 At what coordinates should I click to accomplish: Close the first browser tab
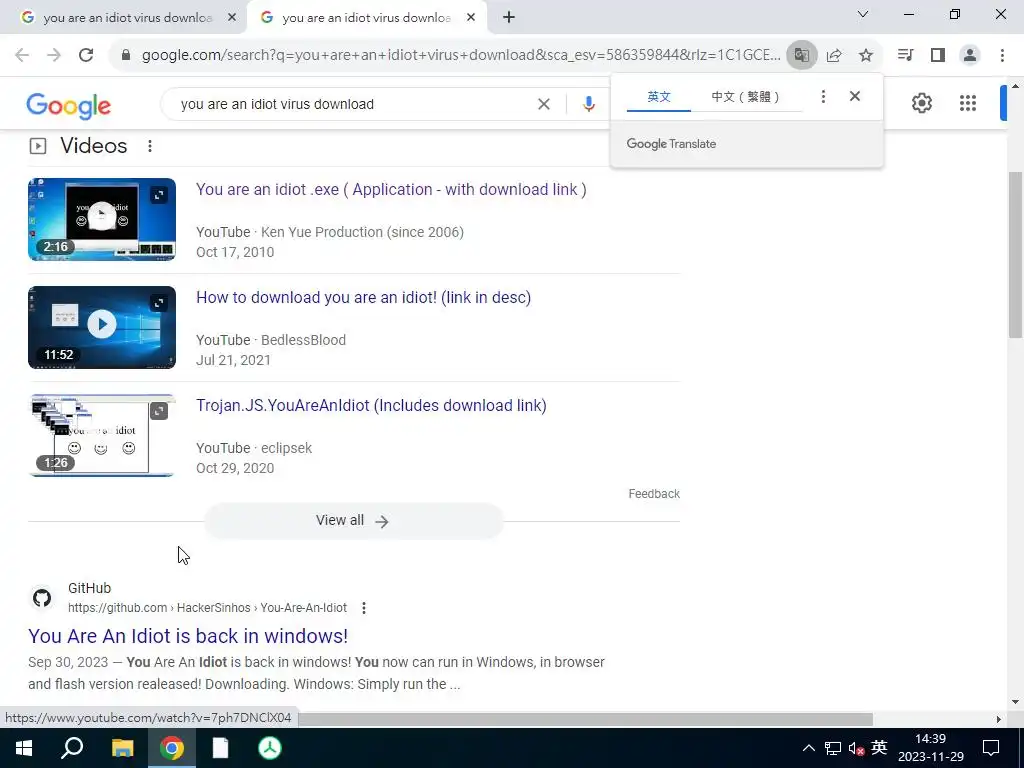(x=232, y=18)
